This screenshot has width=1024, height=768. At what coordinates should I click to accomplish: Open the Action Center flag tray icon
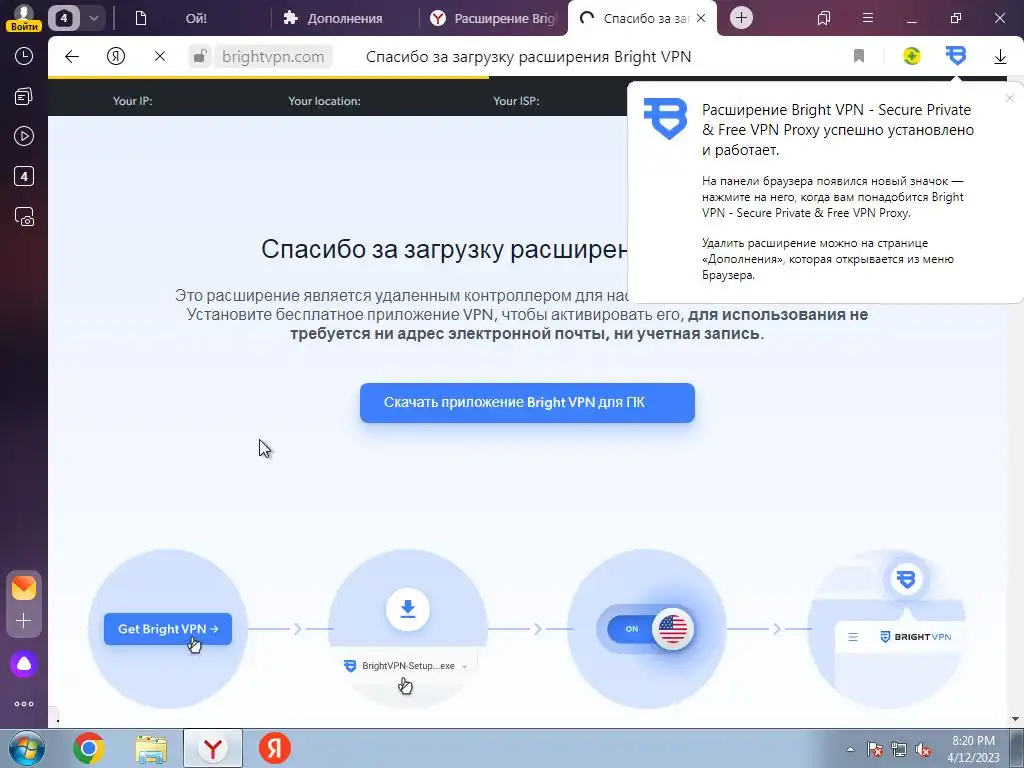[x=875, y=749]
